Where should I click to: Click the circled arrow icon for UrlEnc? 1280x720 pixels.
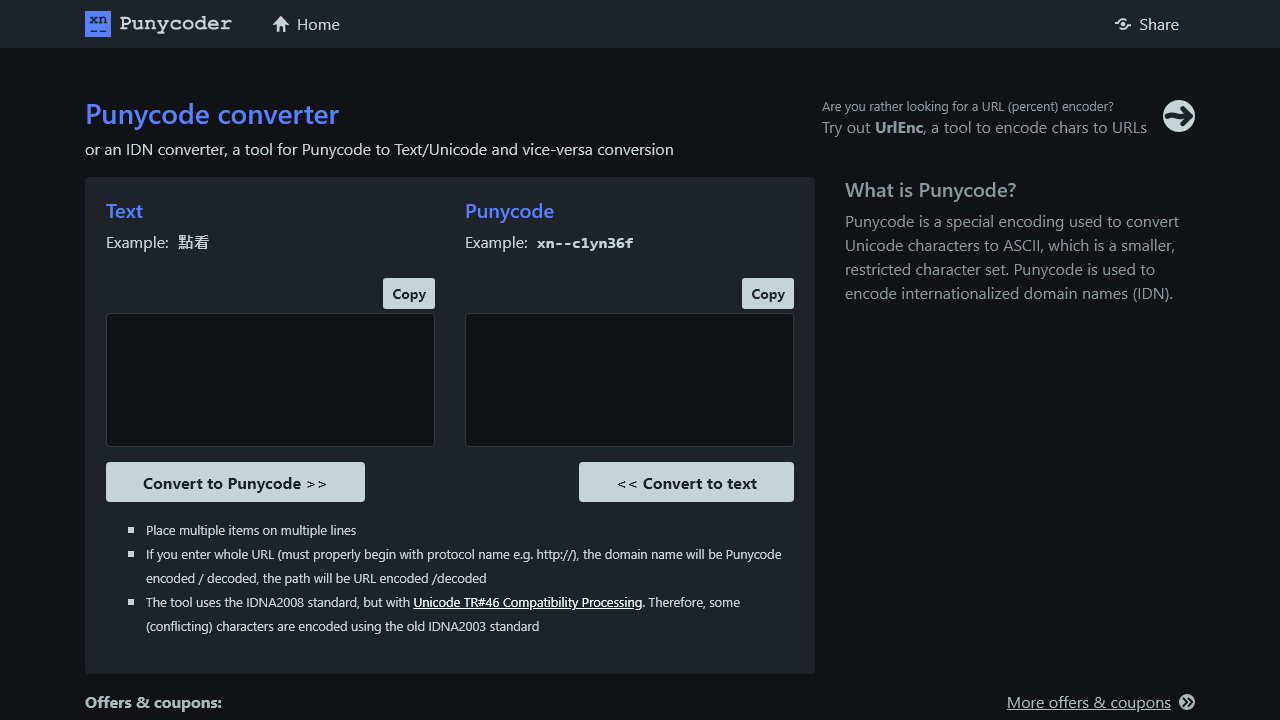point(1179,116)
